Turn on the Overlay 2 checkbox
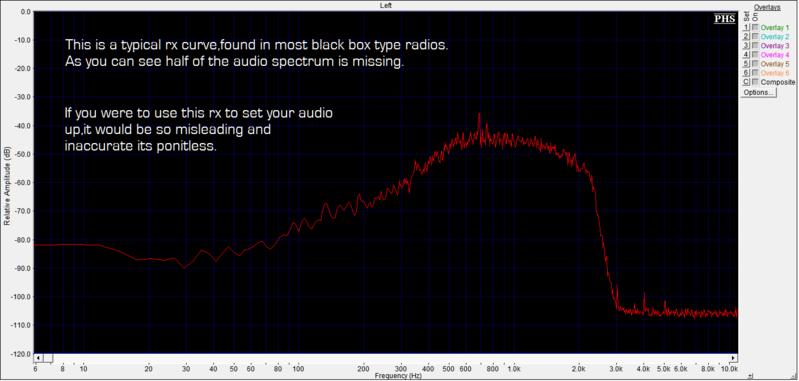This screenshot has height=381, width=799. pyautogui.click(x=755, y=37)
